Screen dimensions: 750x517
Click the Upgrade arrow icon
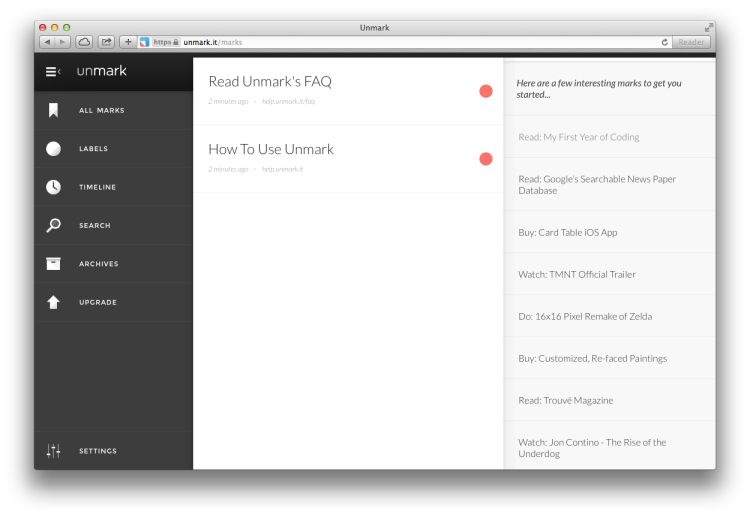(x=54, y=302)
